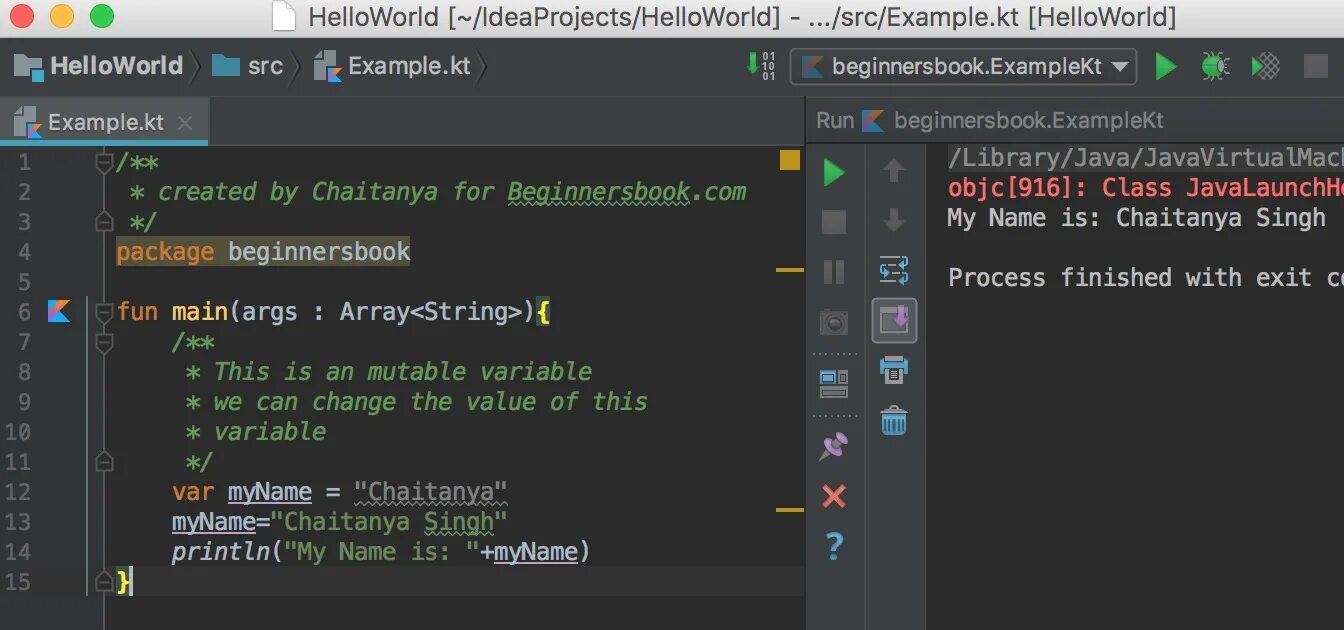Click the var keyword on line 12
Screen dimensions: 1344x630
tap(193, 492)
